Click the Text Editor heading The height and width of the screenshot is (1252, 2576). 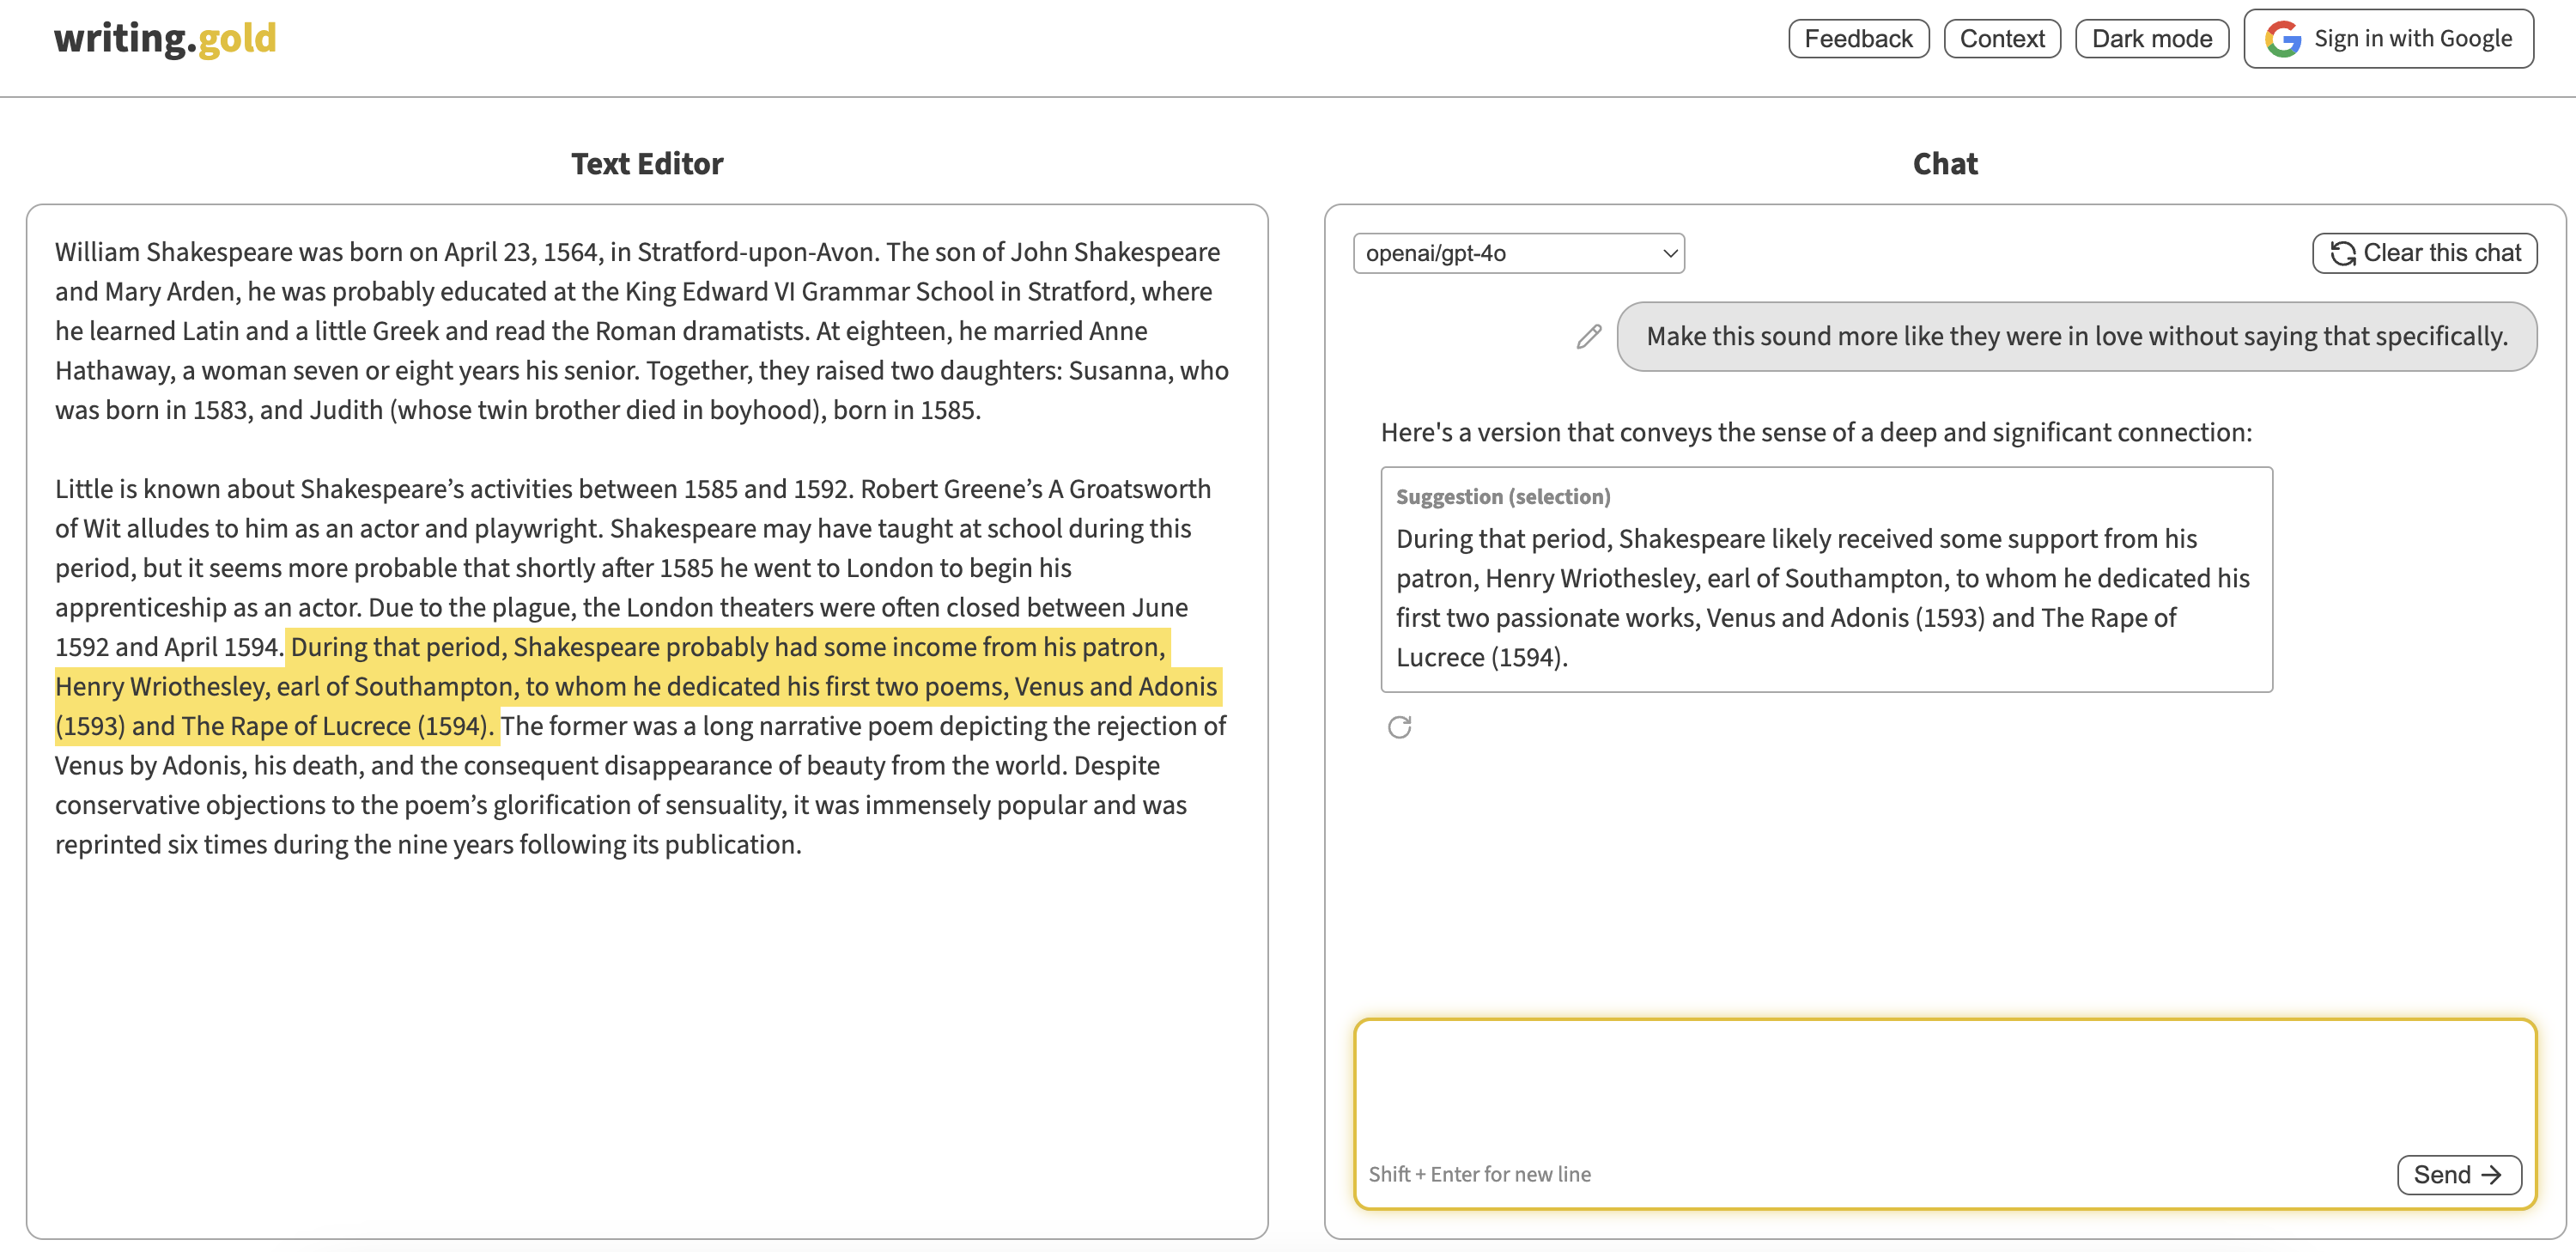pos(646,164)
